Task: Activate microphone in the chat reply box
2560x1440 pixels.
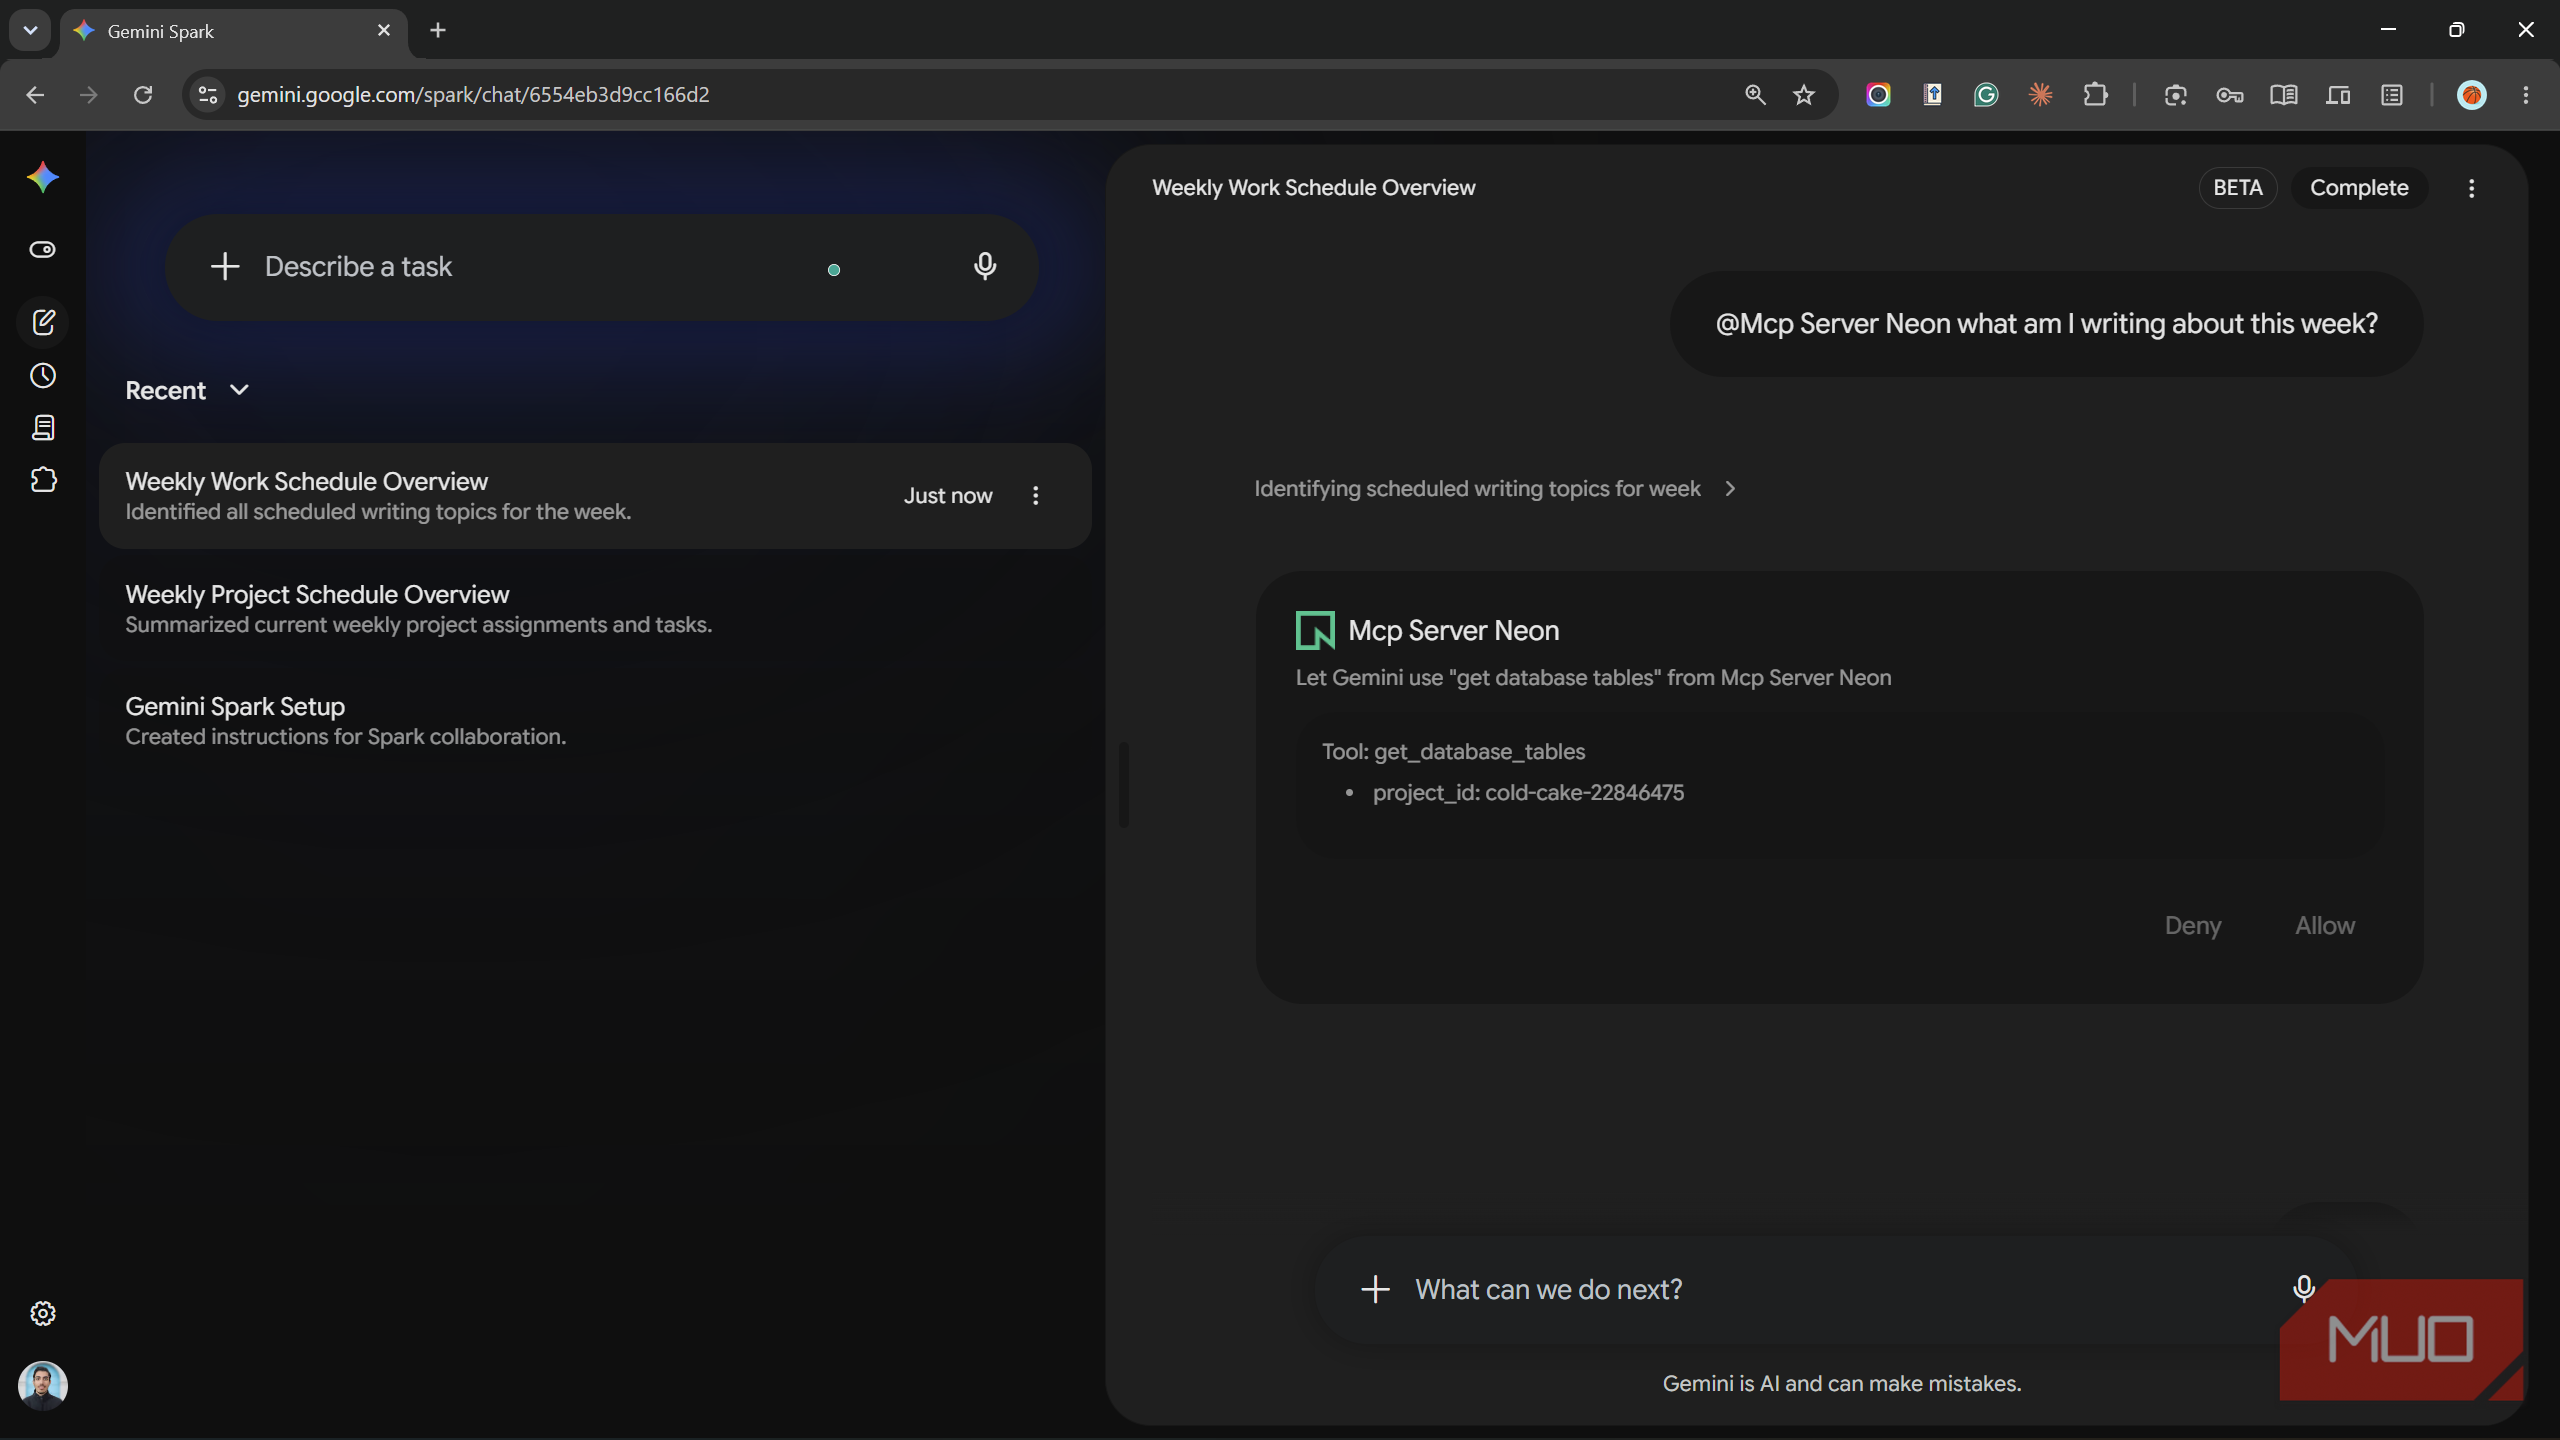Action: coord(2304,1289)
